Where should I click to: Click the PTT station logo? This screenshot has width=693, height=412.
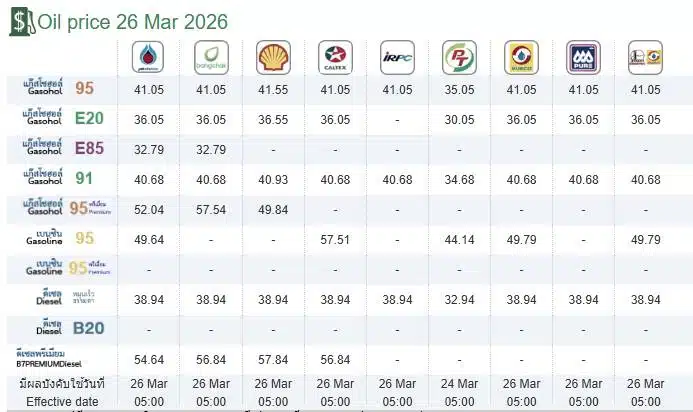click(x=149, y=58)
